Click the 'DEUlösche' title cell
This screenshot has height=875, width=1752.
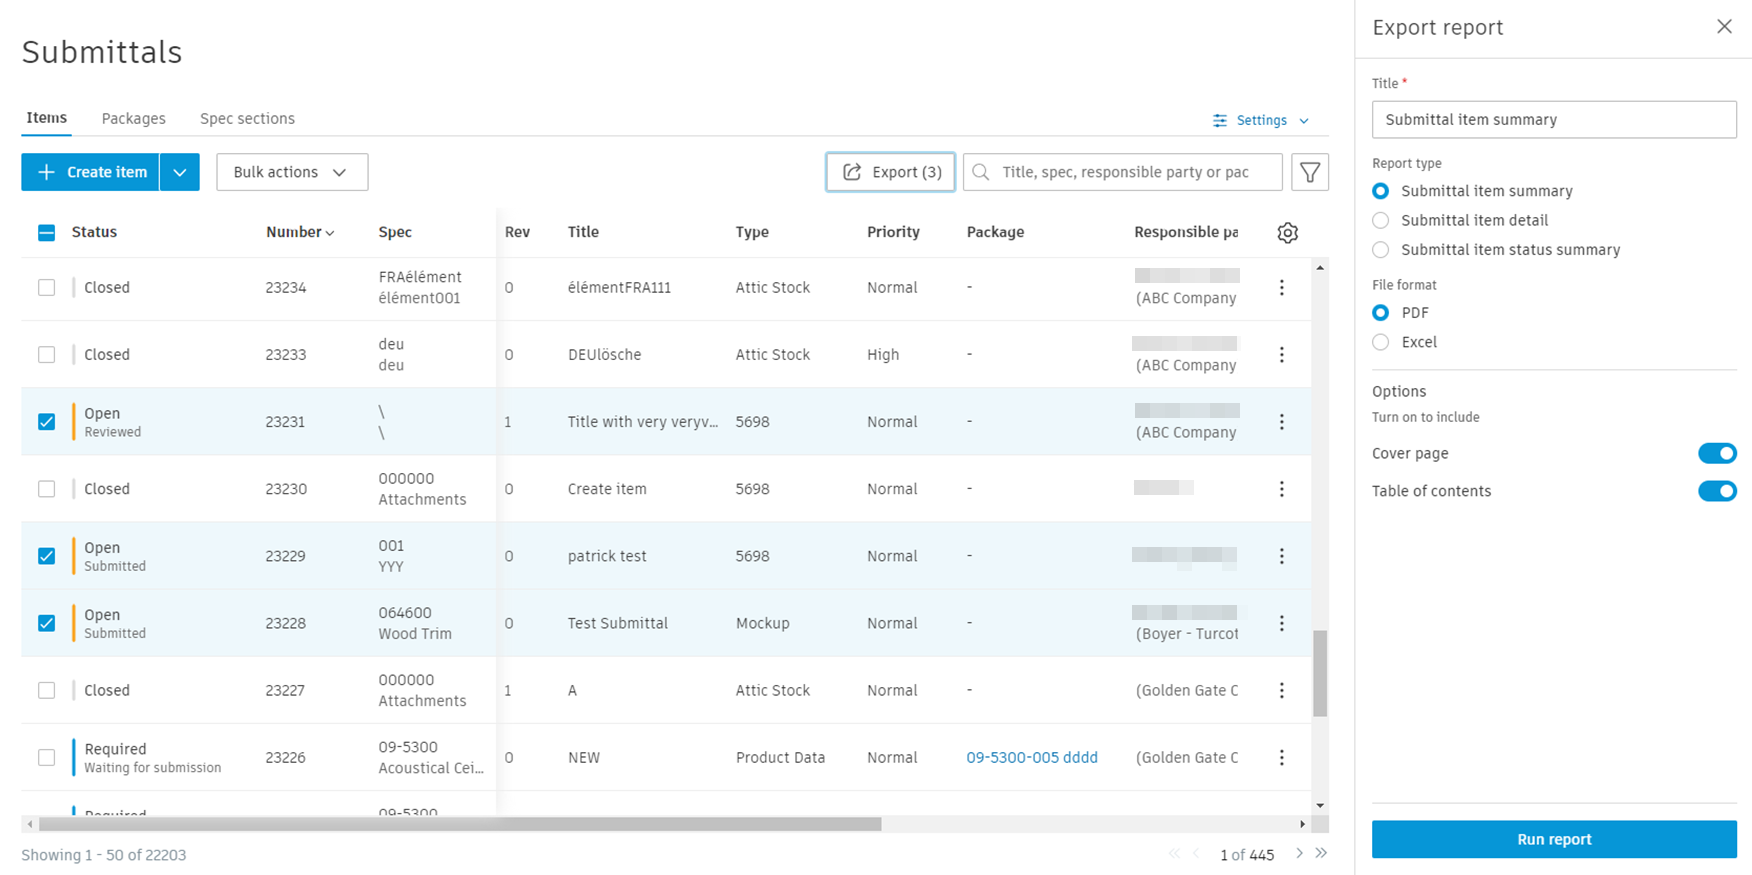[x=604, y=355]
